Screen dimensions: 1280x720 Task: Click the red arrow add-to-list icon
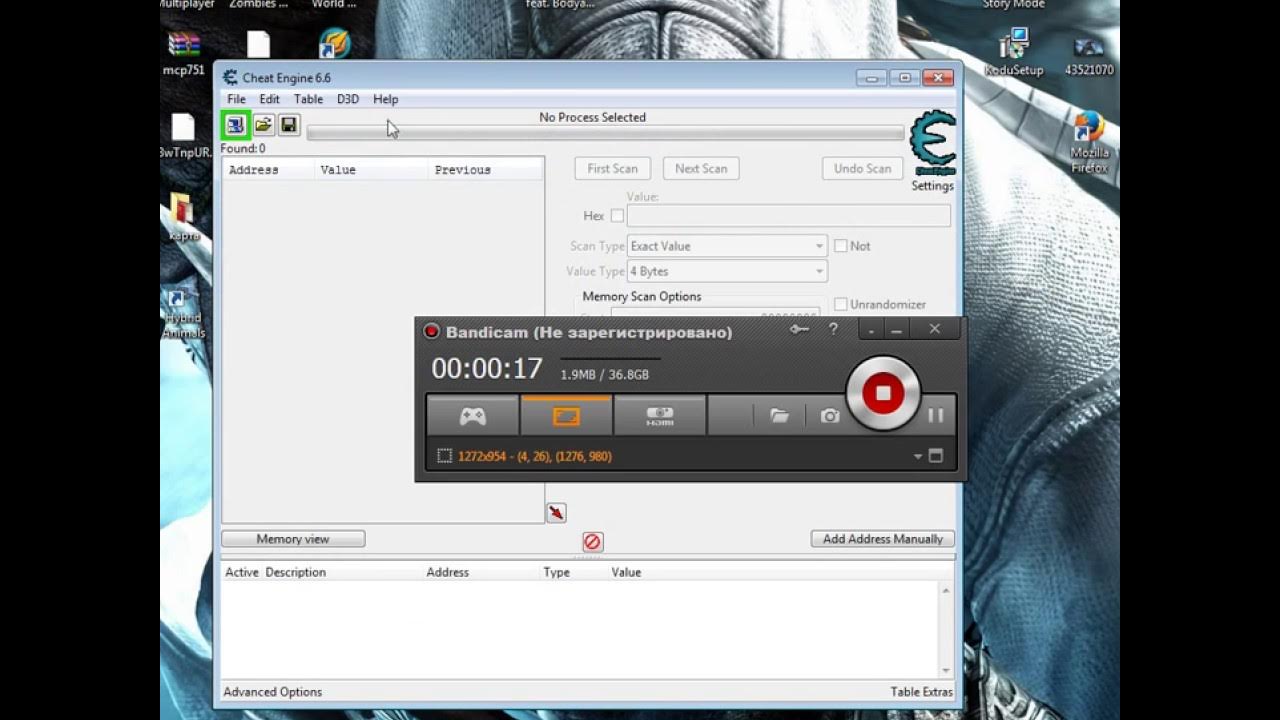tap(557, 513)
